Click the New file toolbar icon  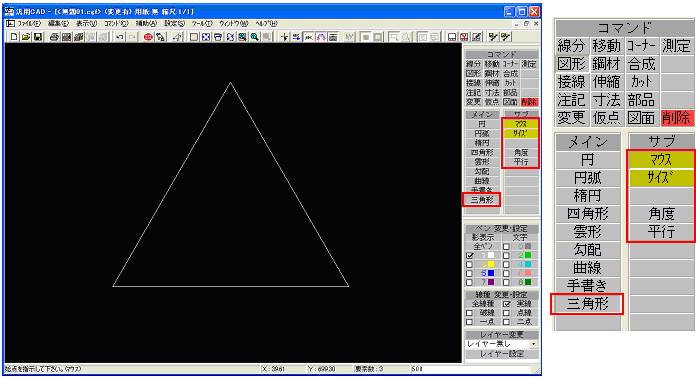coord(14,37)
